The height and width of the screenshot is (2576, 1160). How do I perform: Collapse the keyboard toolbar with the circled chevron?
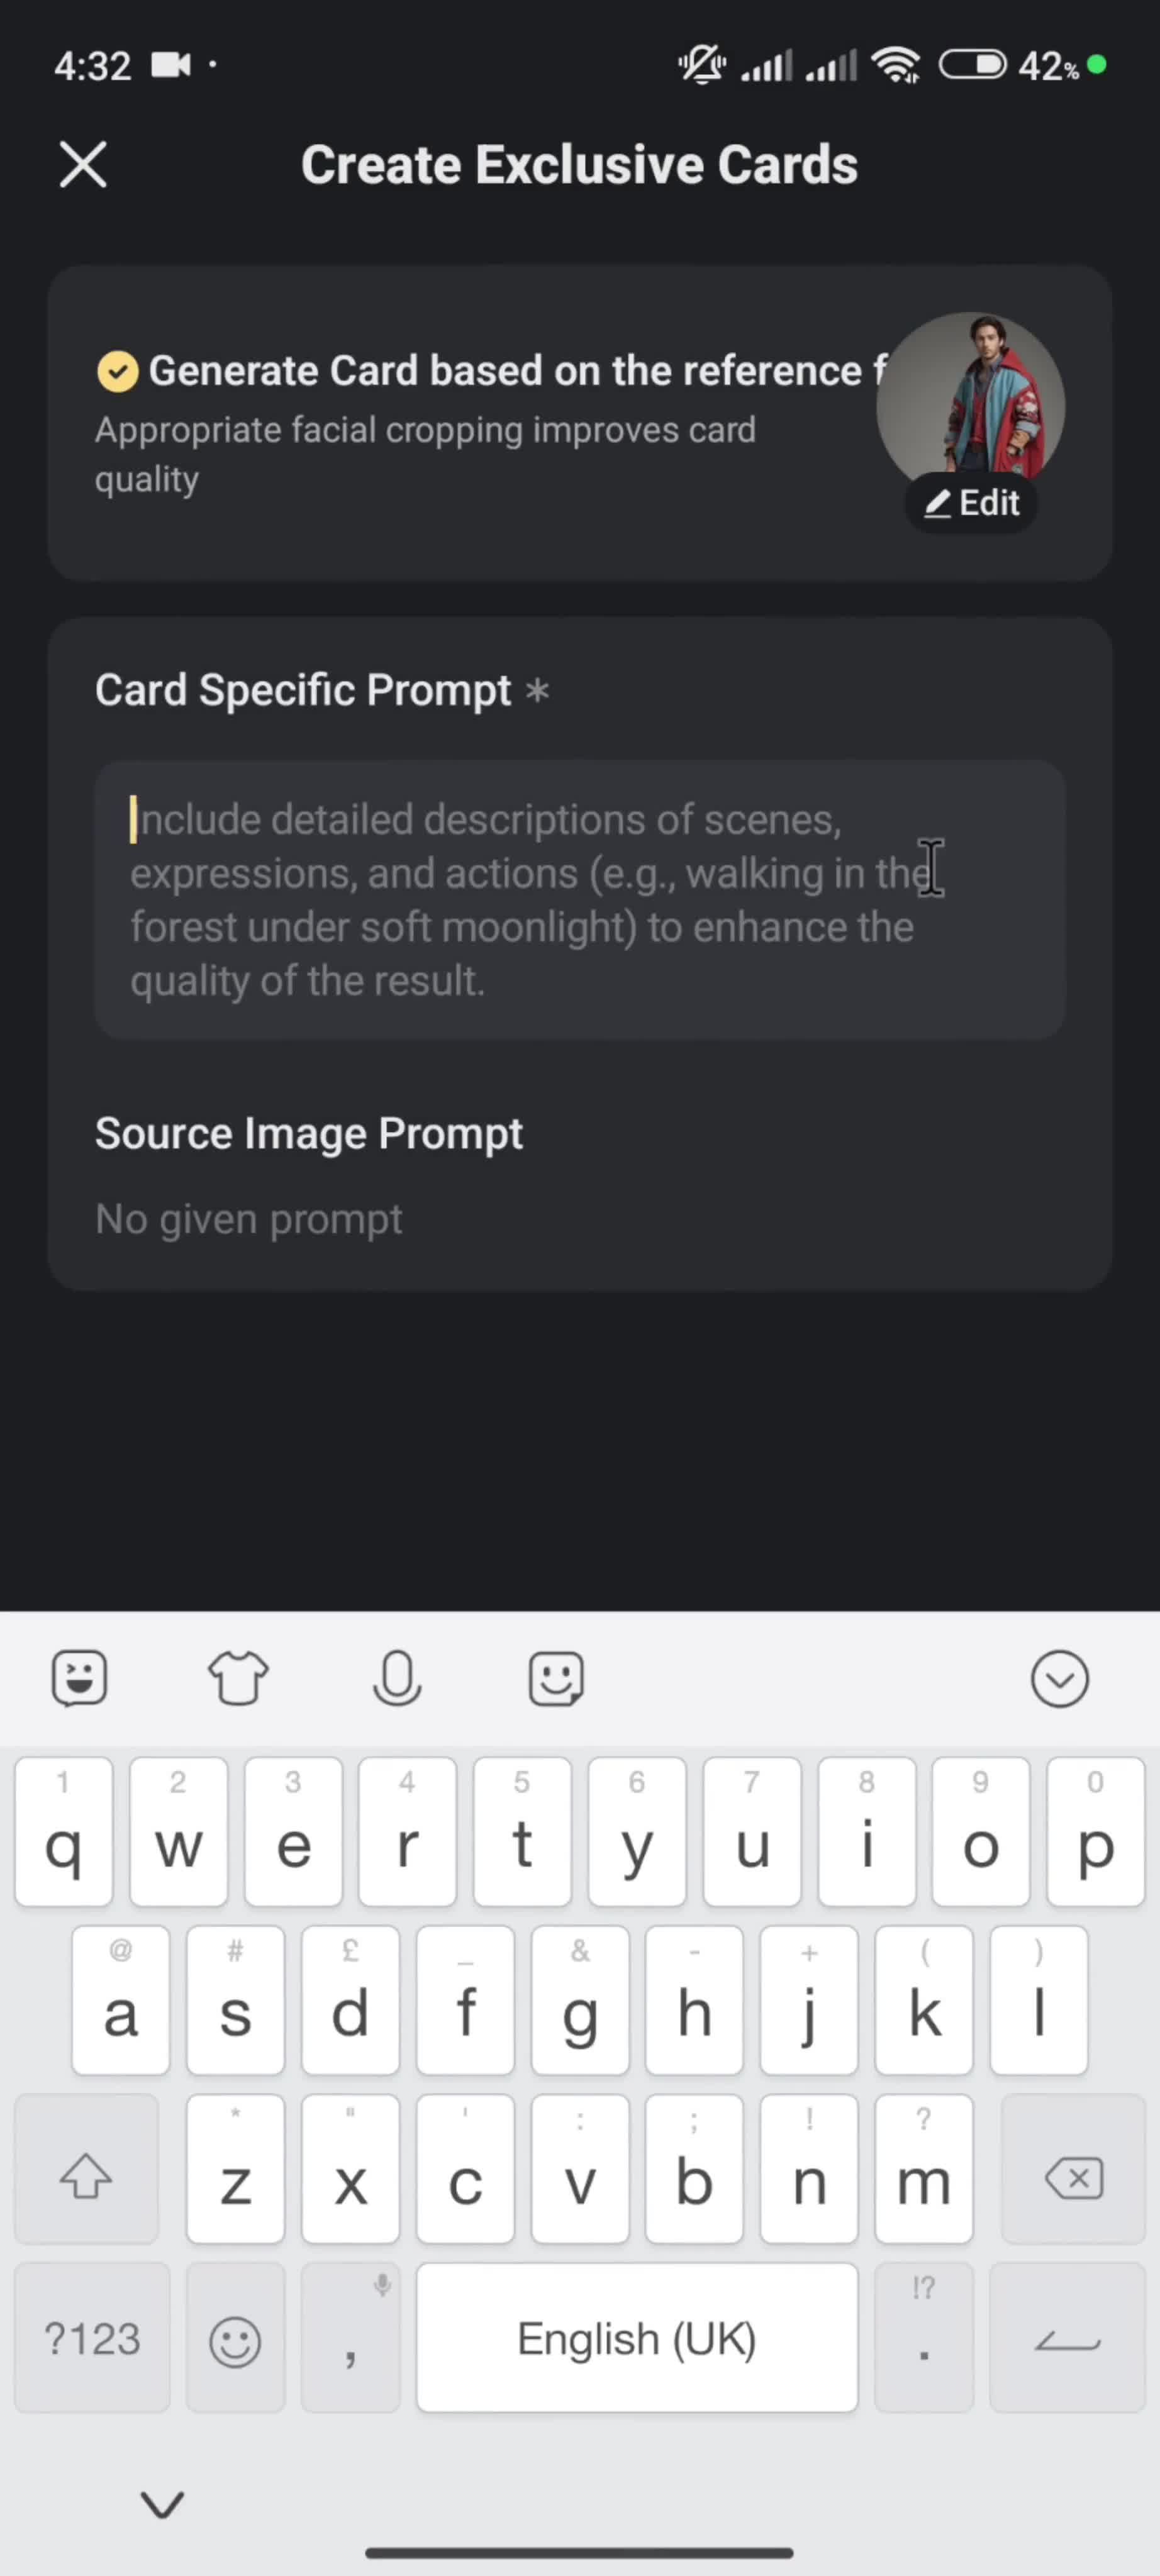(x=1059, y=1678)
